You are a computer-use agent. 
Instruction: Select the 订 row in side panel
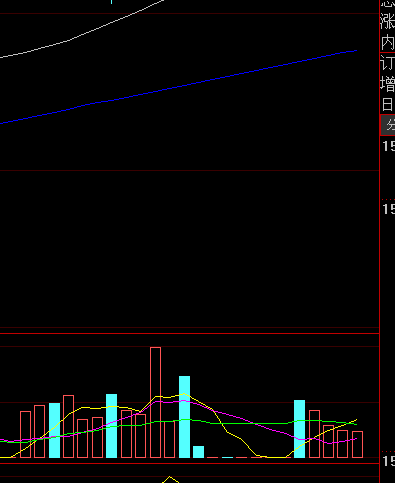(x=388, y=63)
